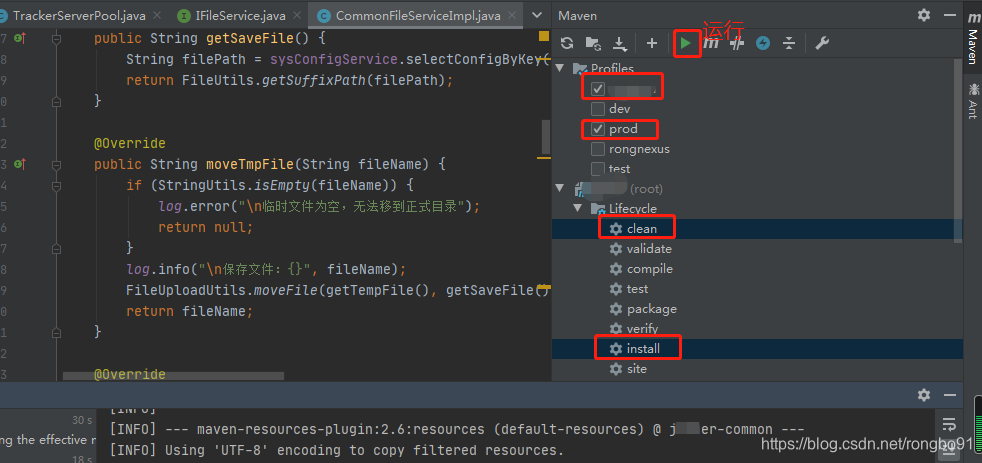The image size is (982, 463).
Task: Open Execute Maven Goal dialog
Action: pyautogui.click(x=711, y=43)
